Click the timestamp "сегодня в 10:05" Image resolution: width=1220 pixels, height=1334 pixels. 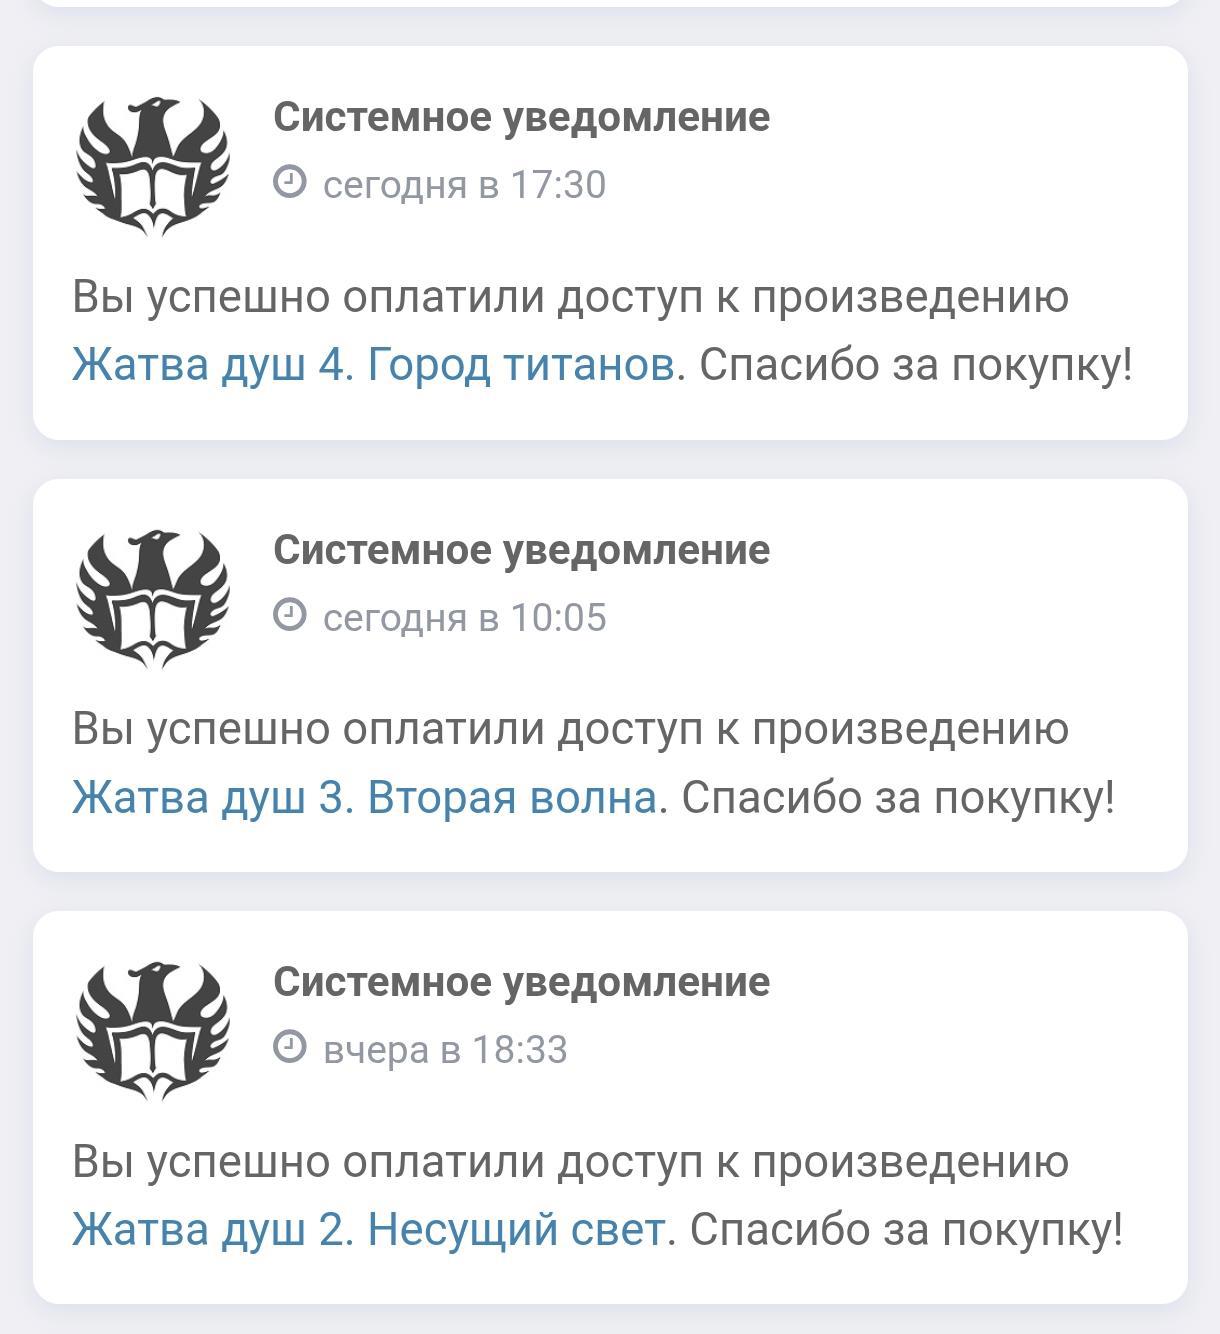[x=464, y=618]
